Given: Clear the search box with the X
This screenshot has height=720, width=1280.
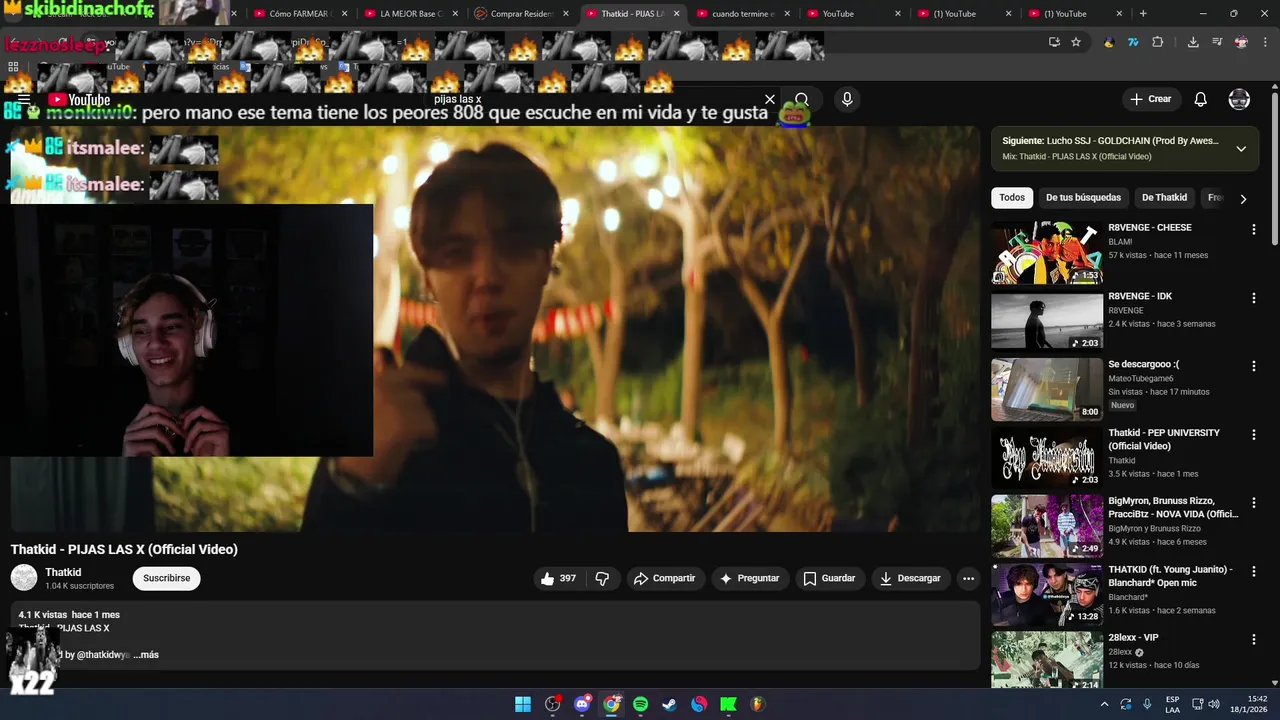Looking at the screenshot, I should [770, 99].
